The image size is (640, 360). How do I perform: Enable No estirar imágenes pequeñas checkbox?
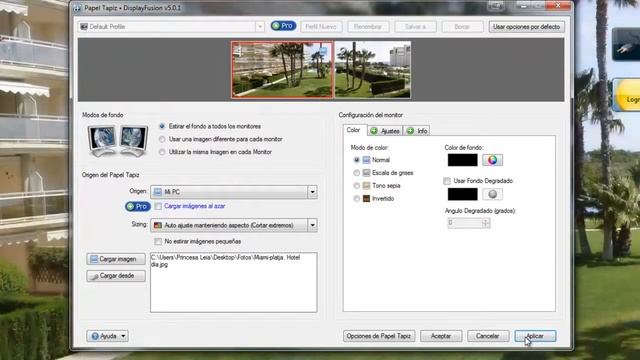click(x=158, y=242)
